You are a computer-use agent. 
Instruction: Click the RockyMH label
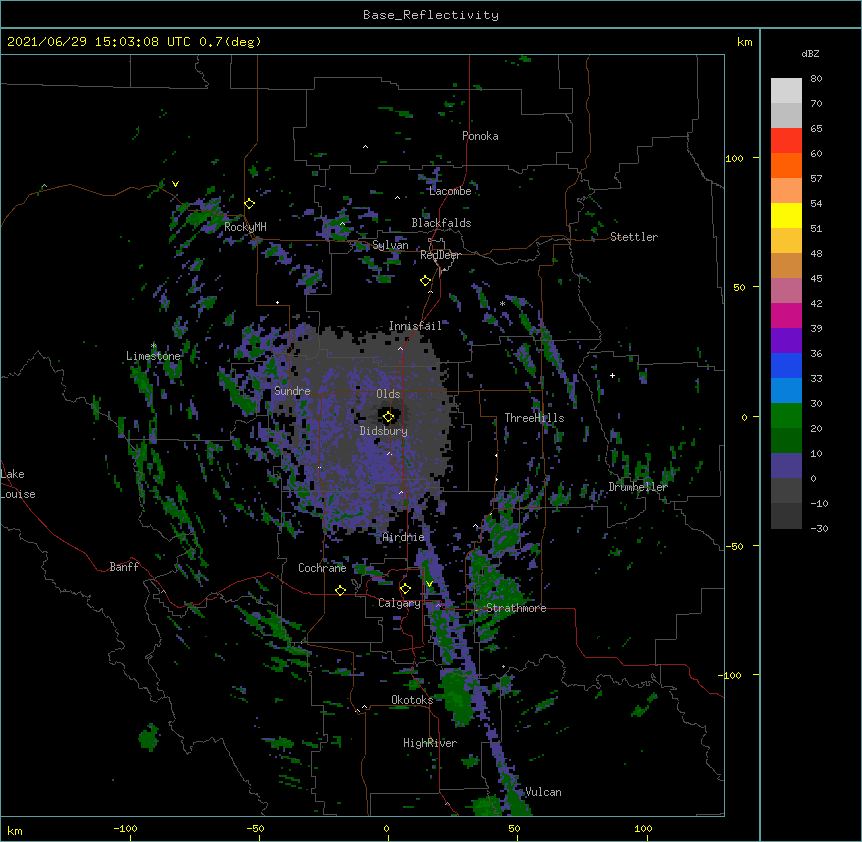click(245, 227)
